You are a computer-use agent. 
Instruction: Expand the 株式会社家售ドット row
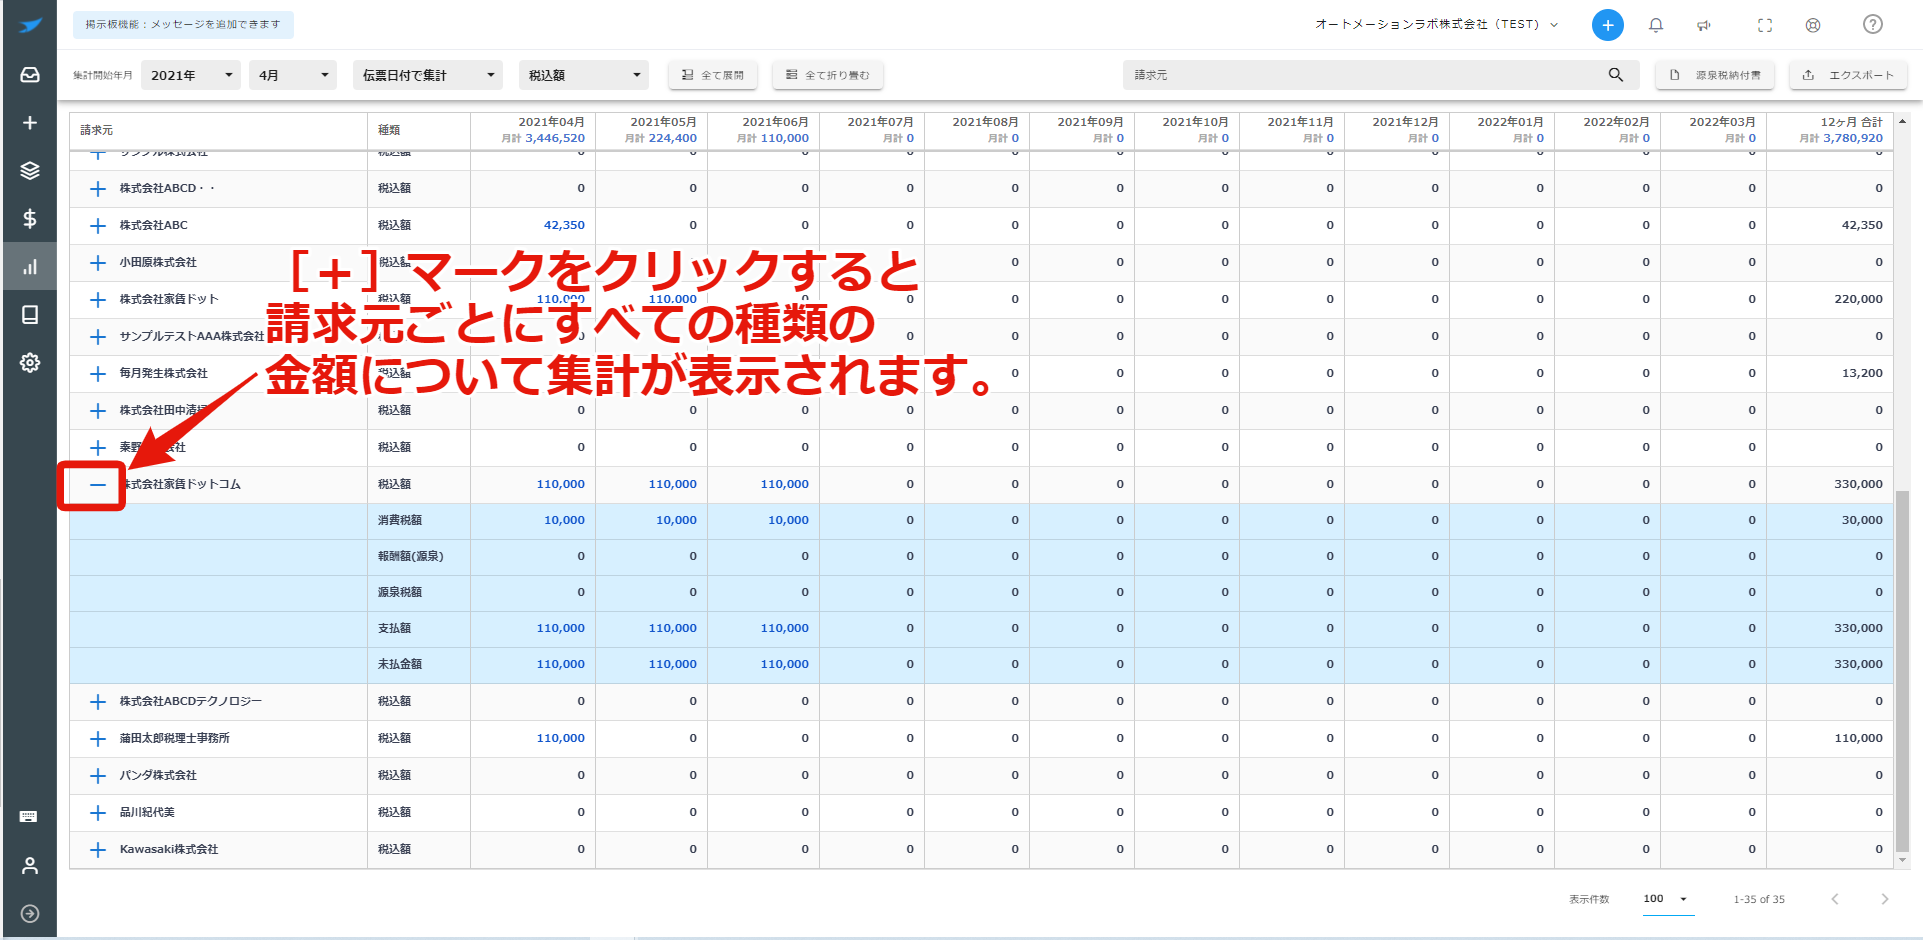click(98, 300)
